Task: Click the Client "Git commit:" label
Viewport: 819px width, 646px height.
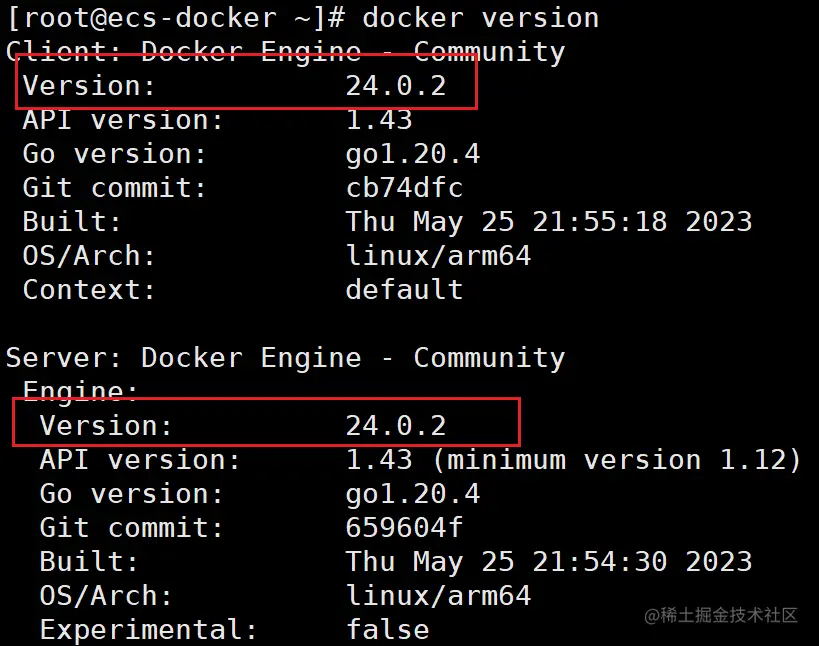Action: pyautogui.click(x=114, y=188)
